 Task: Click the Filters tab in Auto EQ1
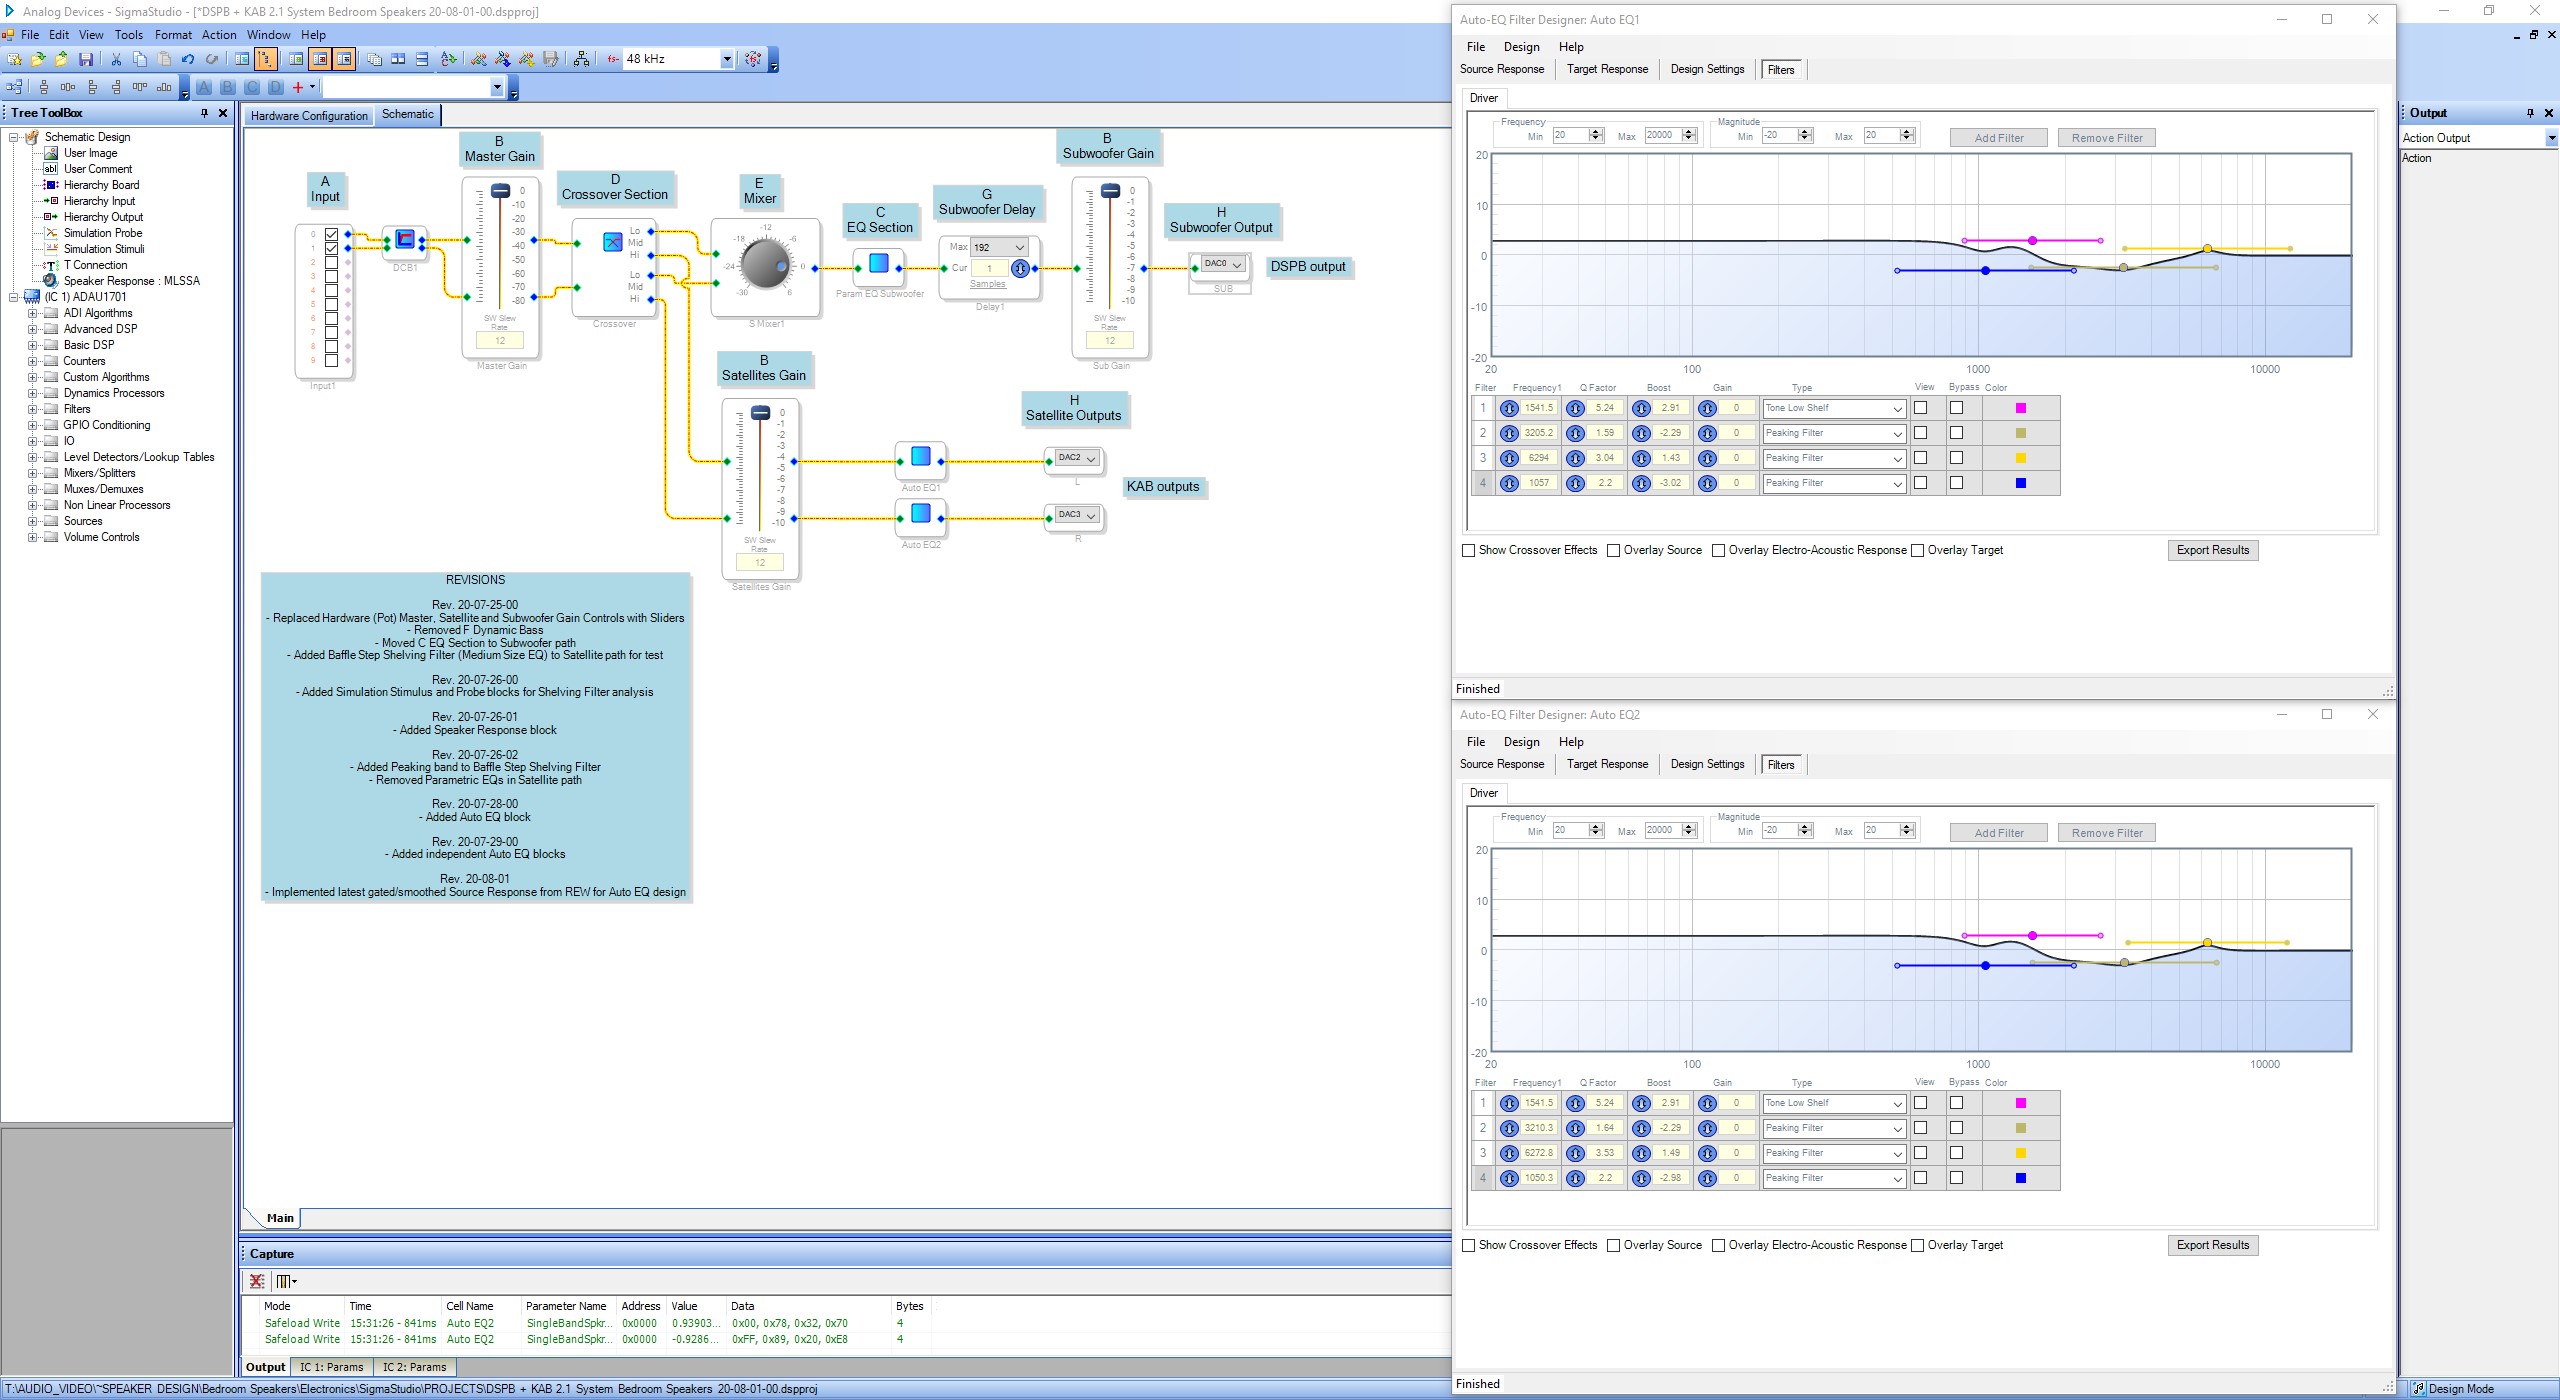1779,69
